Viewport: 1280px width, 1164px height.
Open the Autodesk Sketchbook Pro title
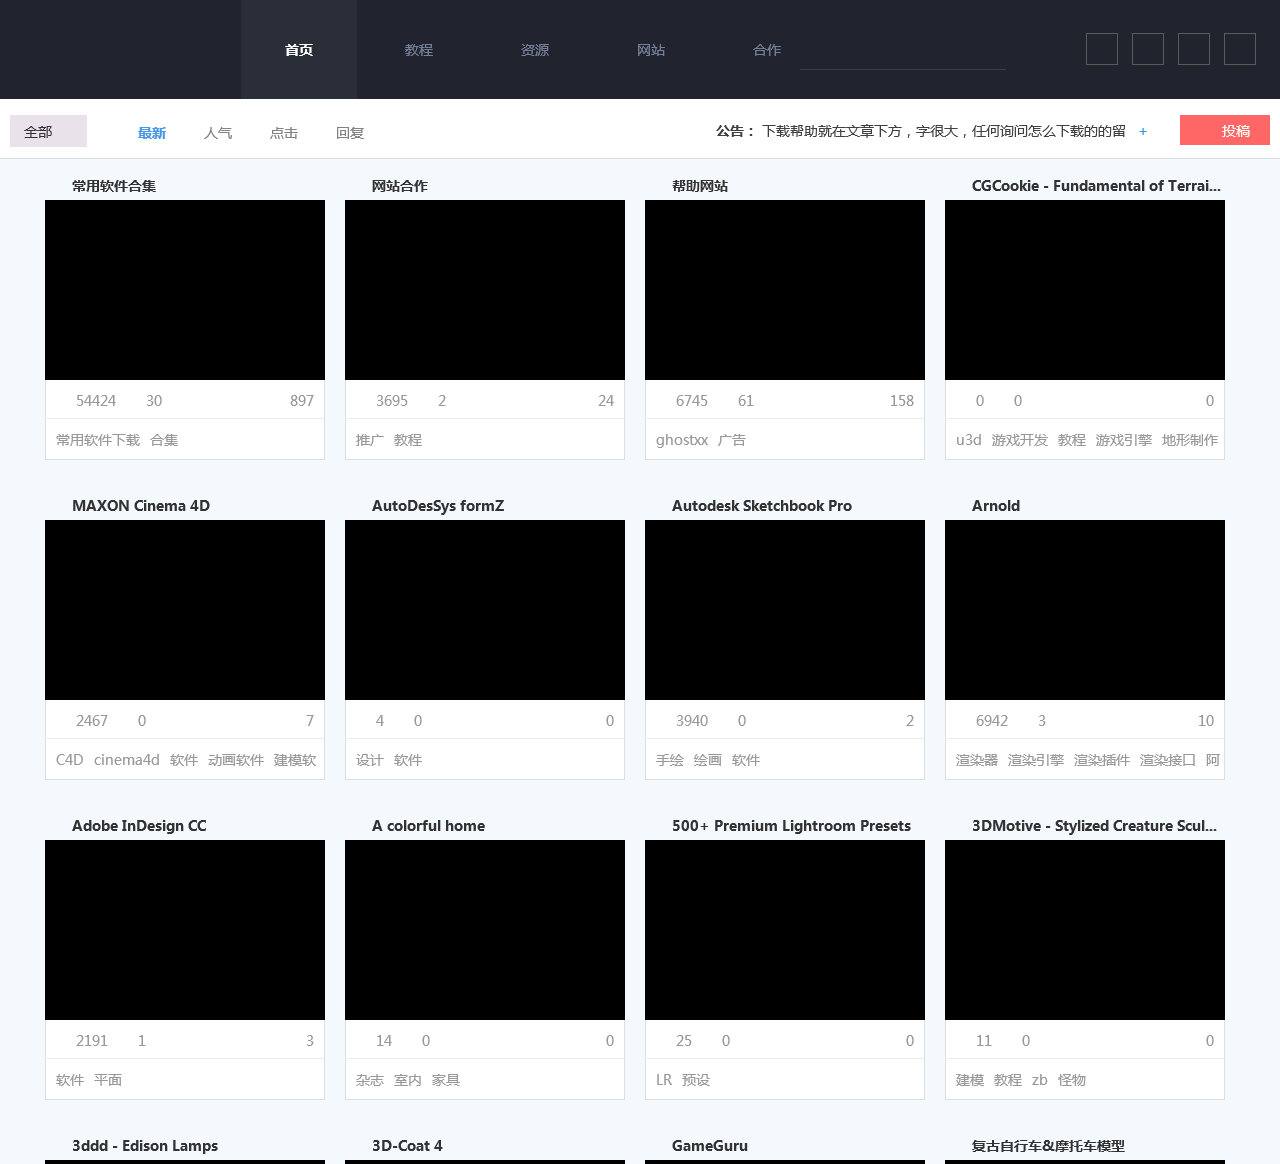coord(762,506)
